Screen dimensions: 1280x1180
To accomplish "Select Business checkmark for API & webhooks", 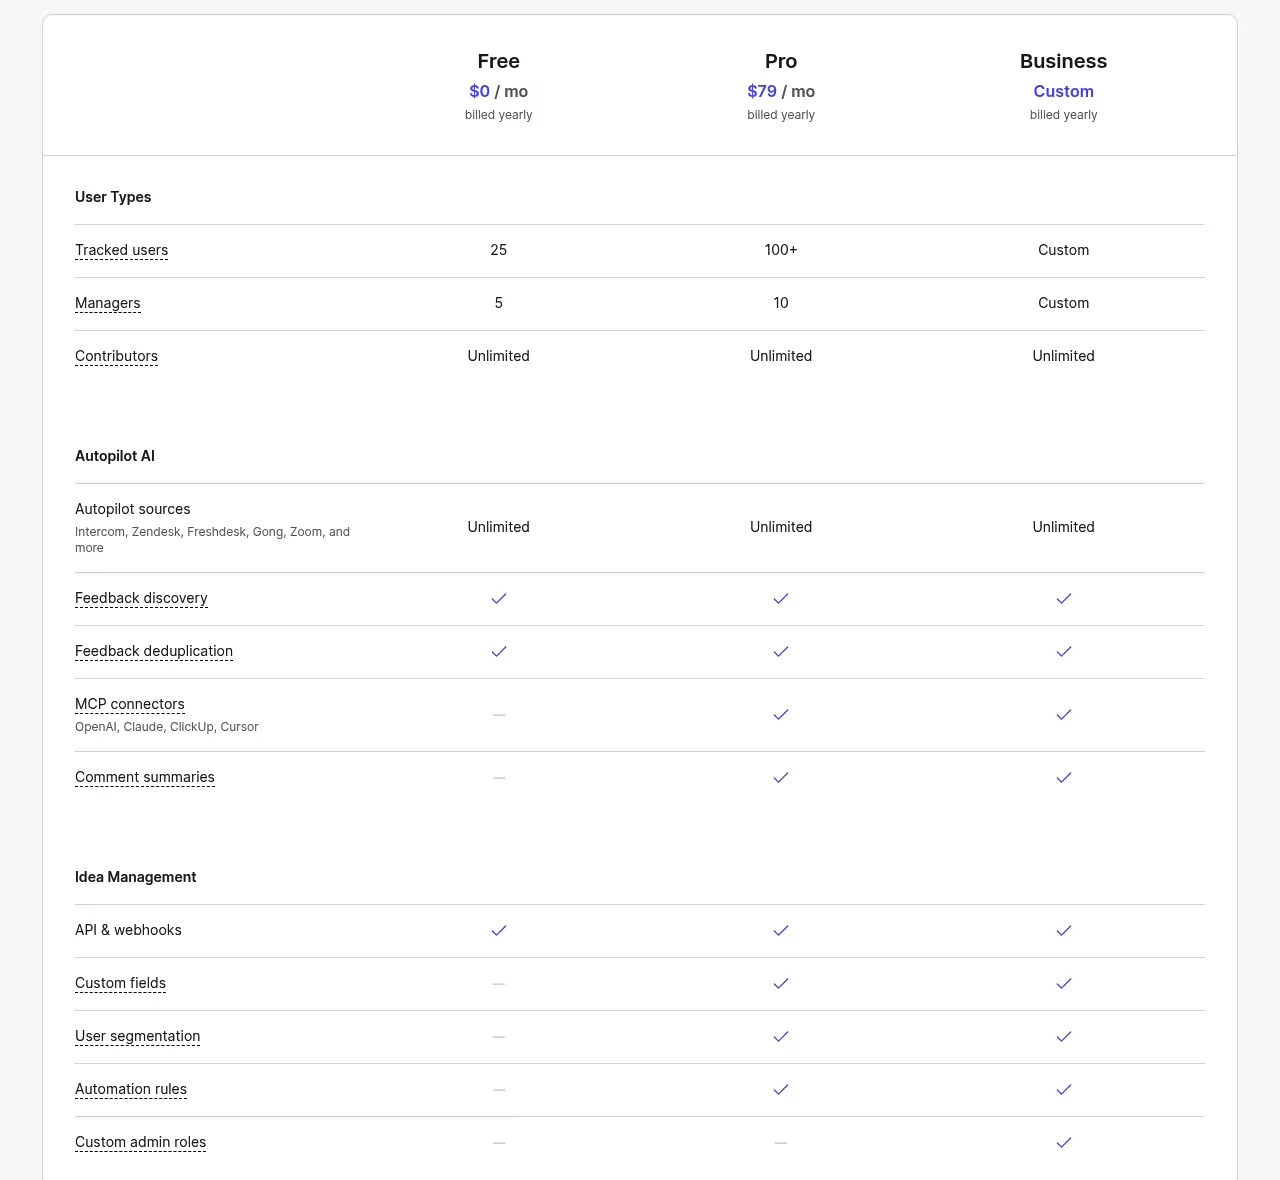I will point(1064,930).
